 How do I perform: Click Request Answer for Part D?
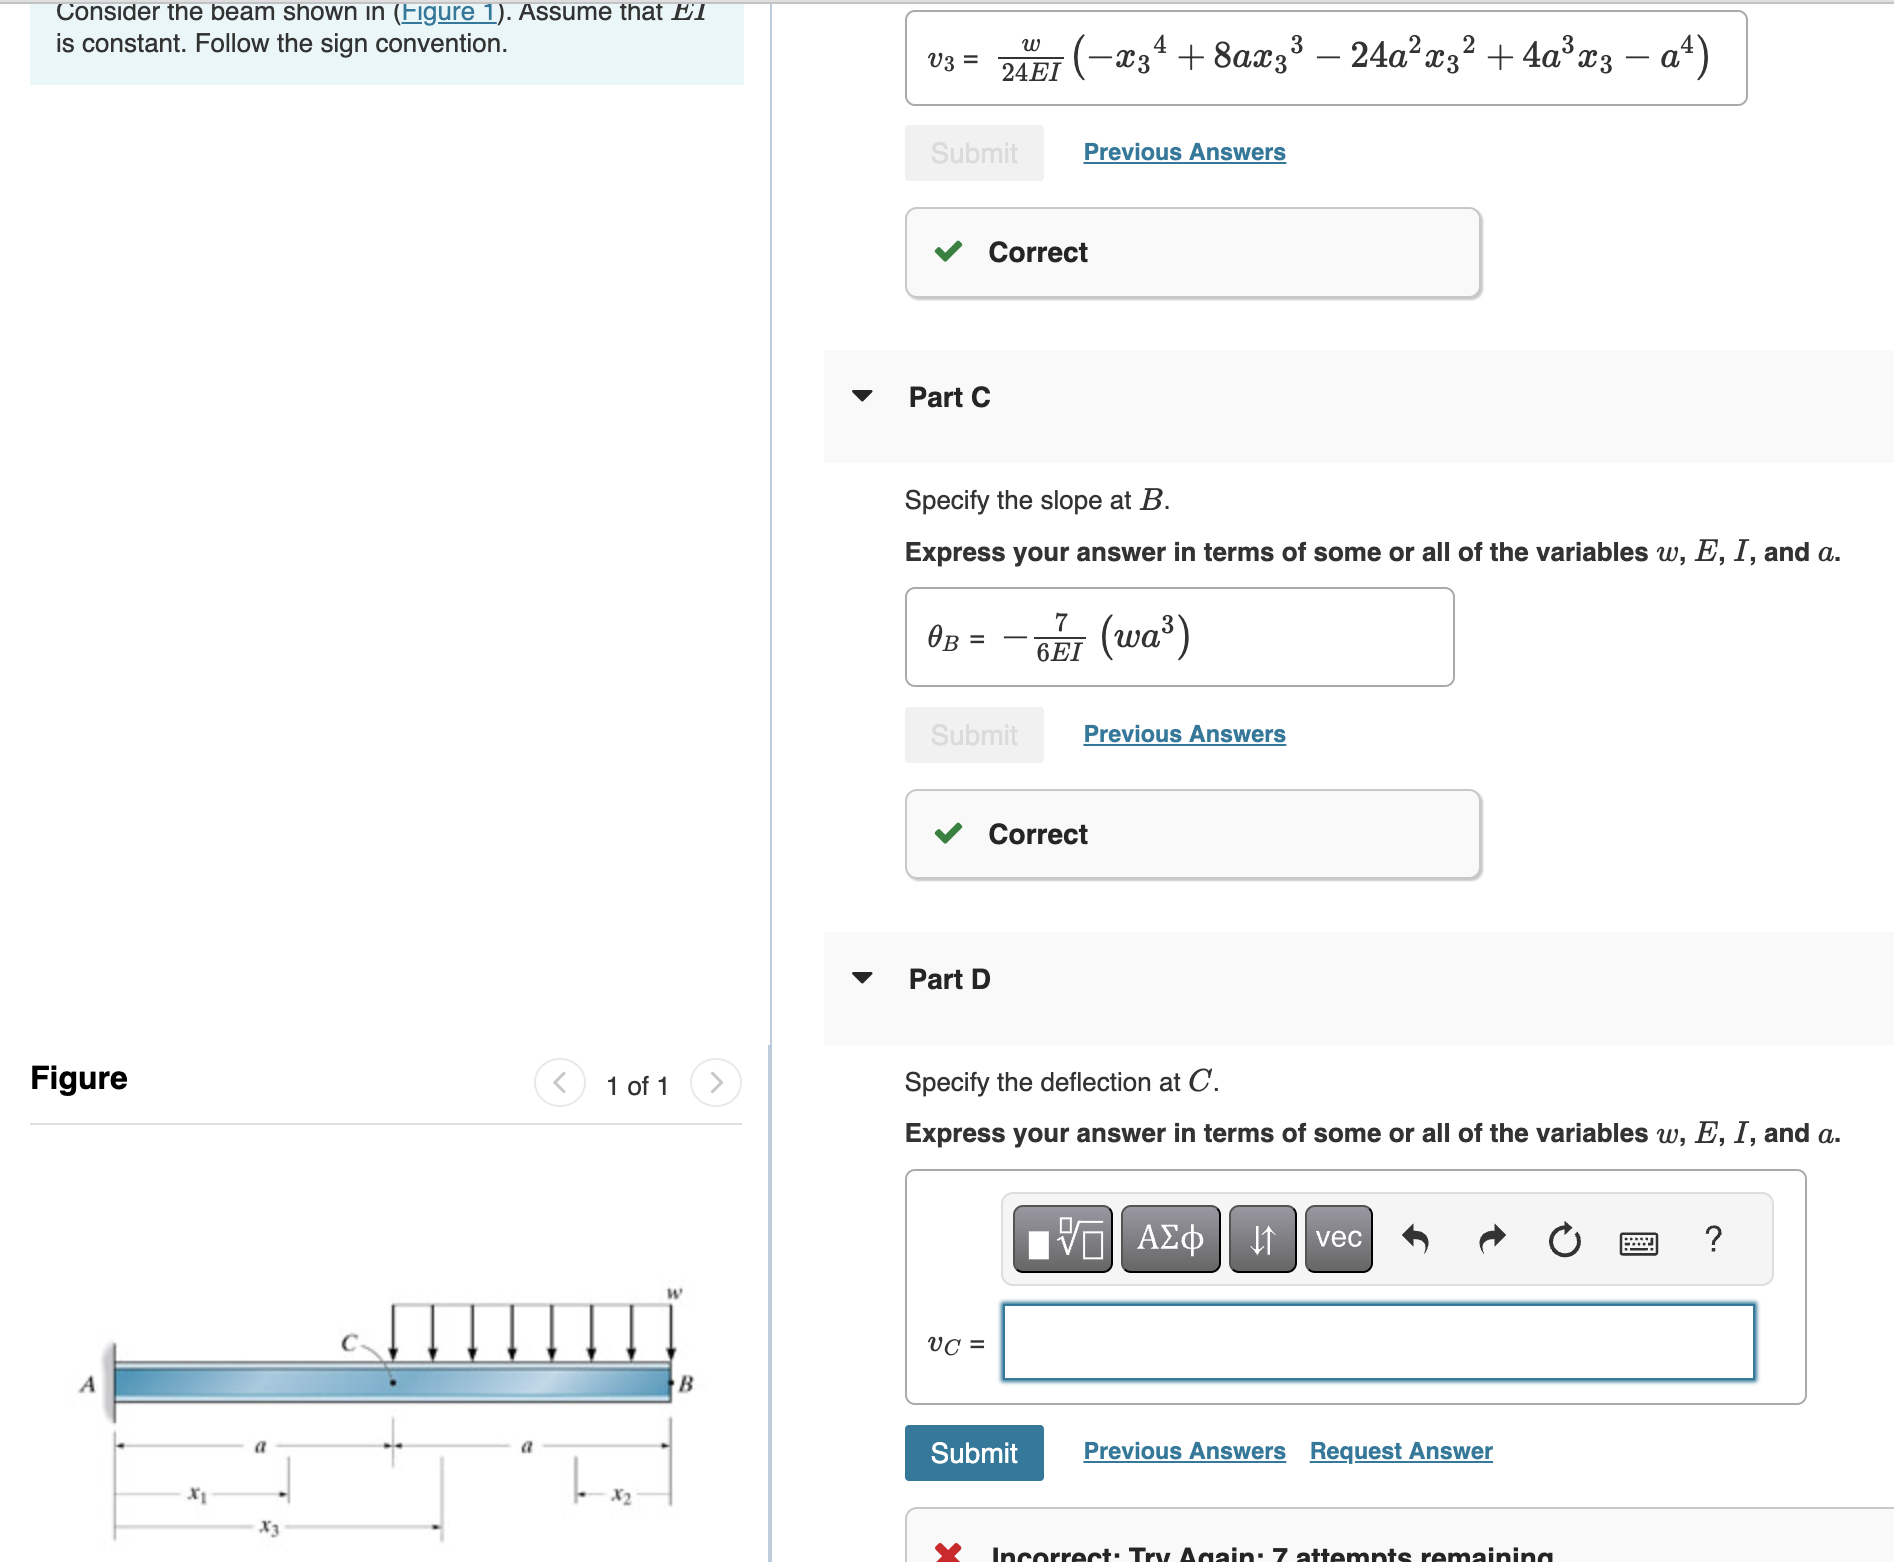point(1399,1451)
